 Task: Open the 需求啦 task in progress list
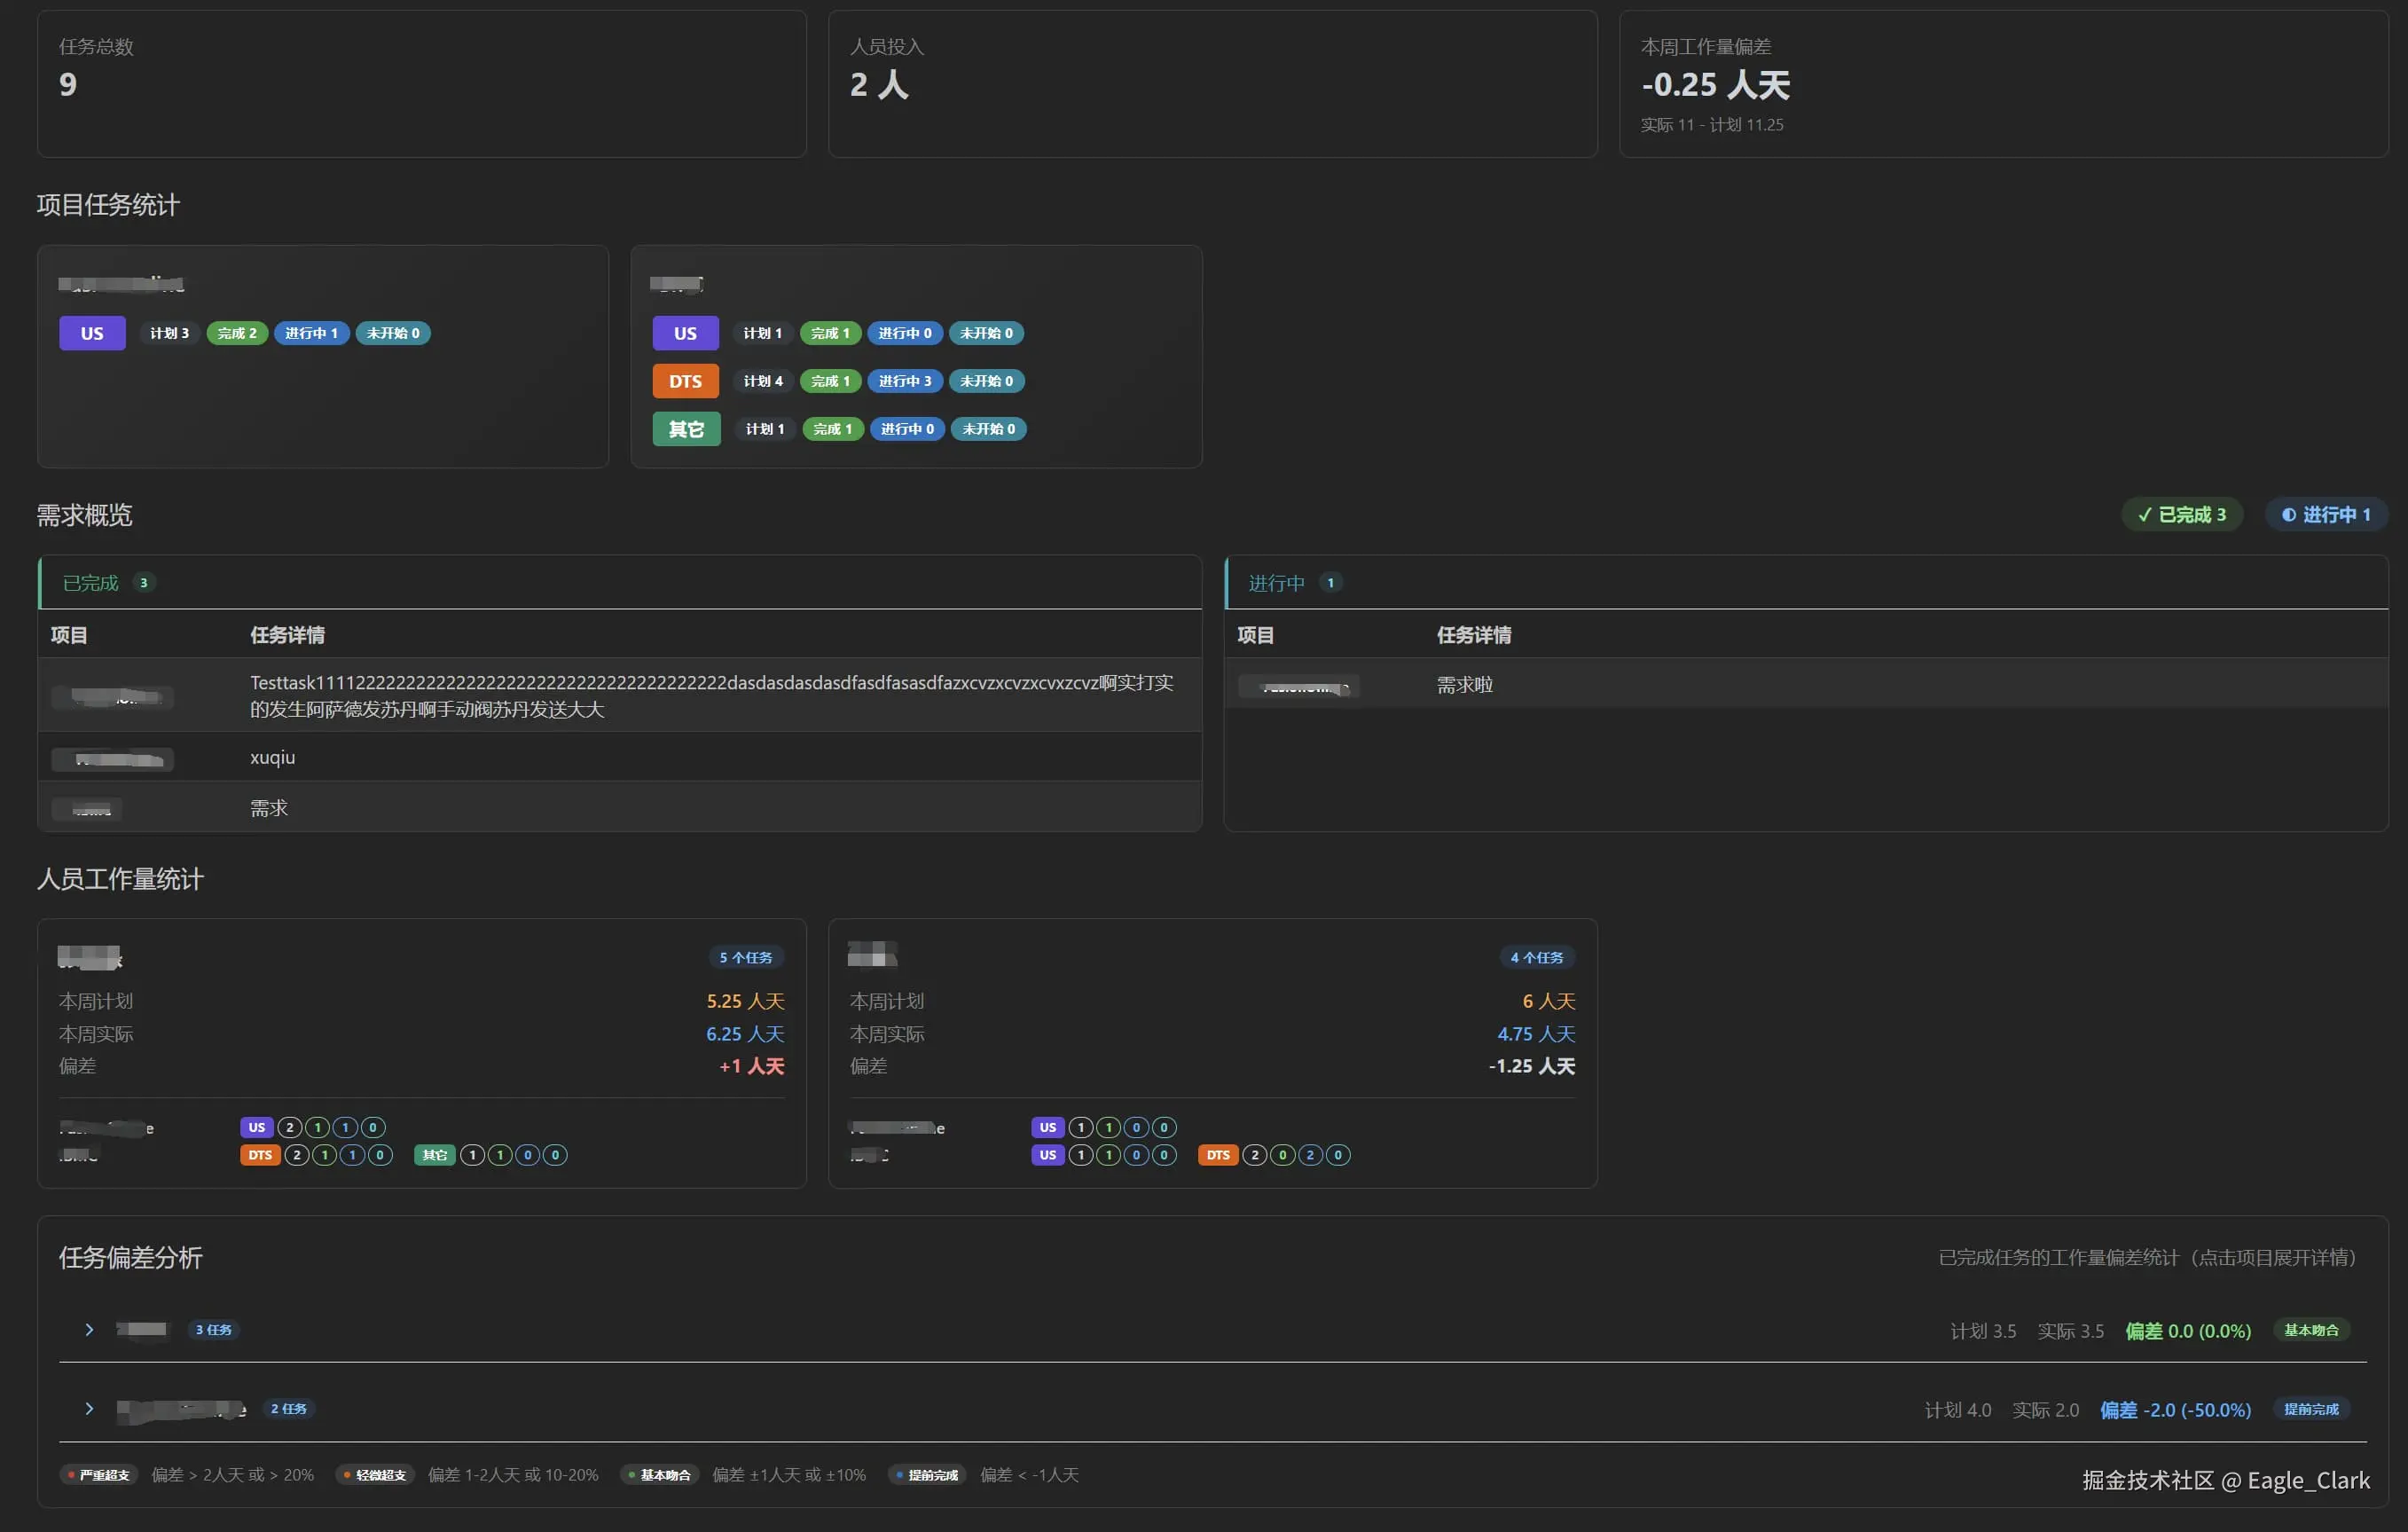[1464, 685]
